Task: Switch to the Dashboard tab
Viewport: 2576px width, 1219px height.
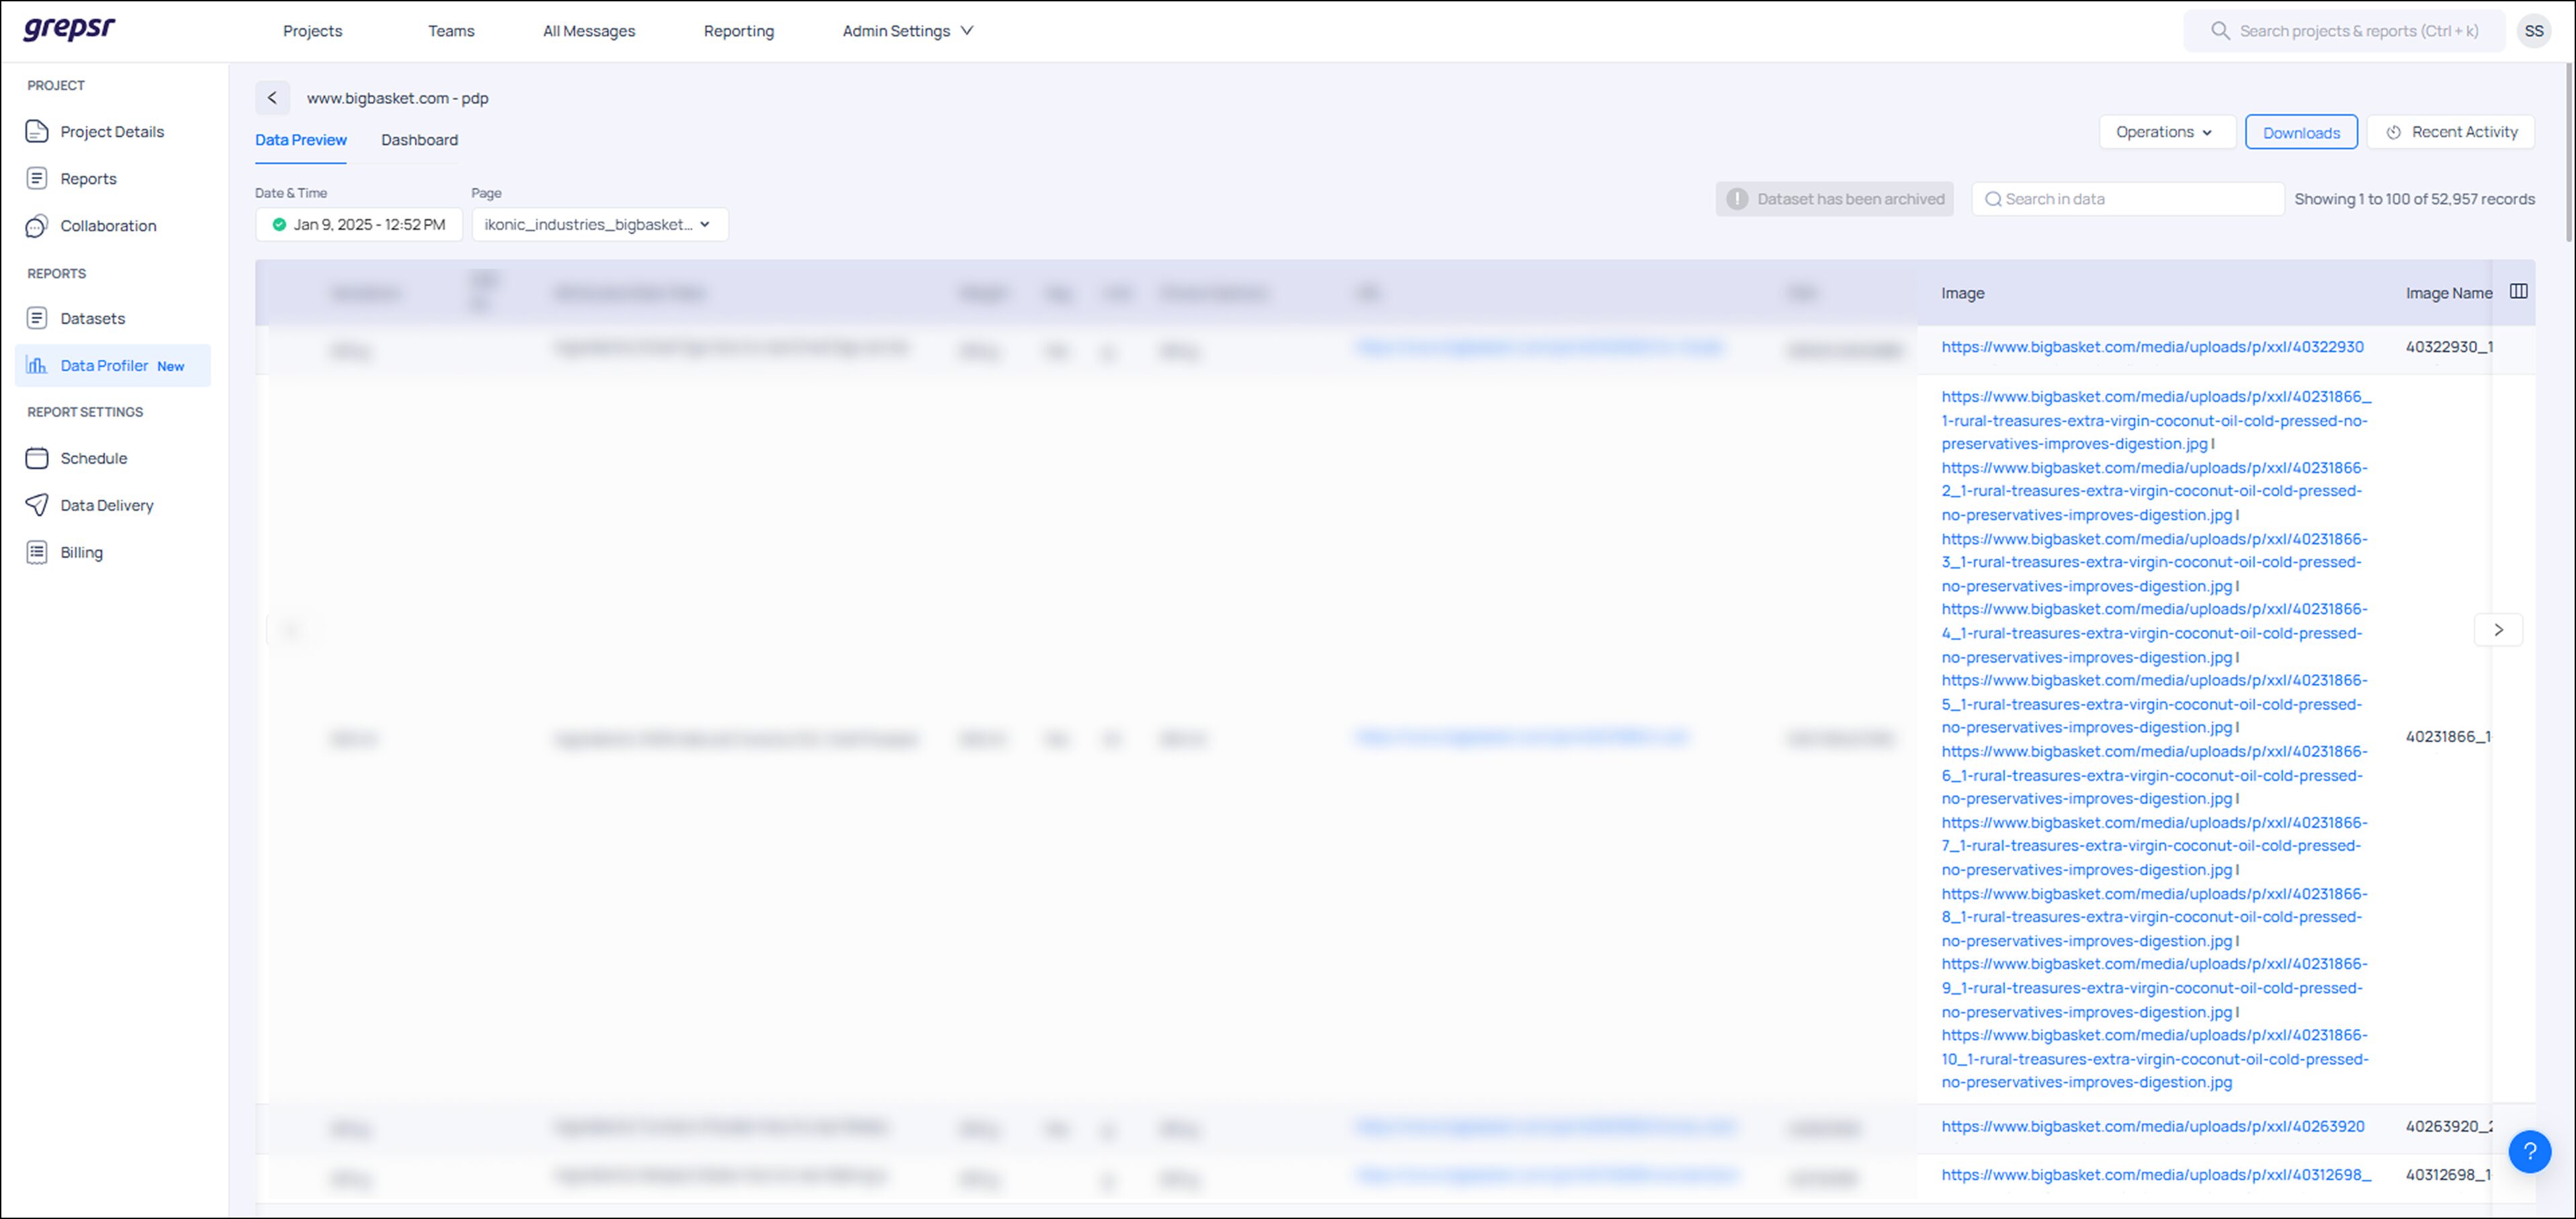Action: pyautogui.click(x=419, y=140)
